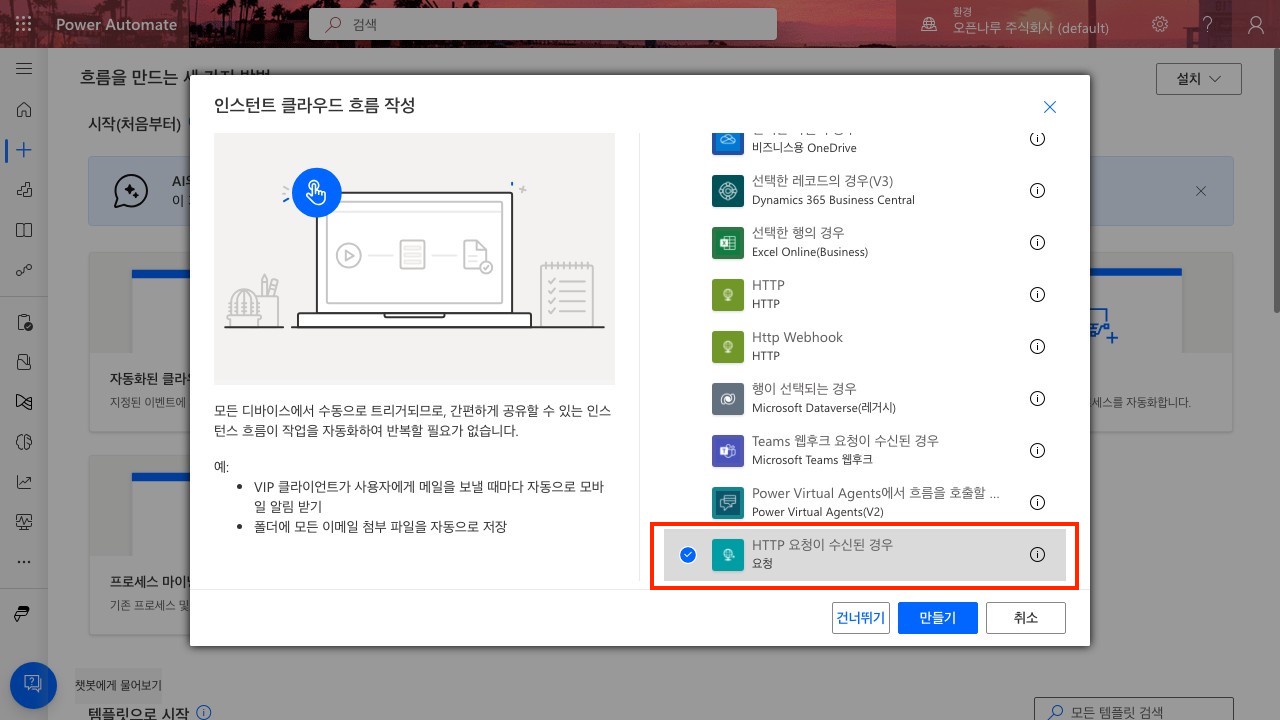The height and width of the screenshot is (720, 1280).
Task: Toggle the hamburger navigation menu
Action: 24,69
